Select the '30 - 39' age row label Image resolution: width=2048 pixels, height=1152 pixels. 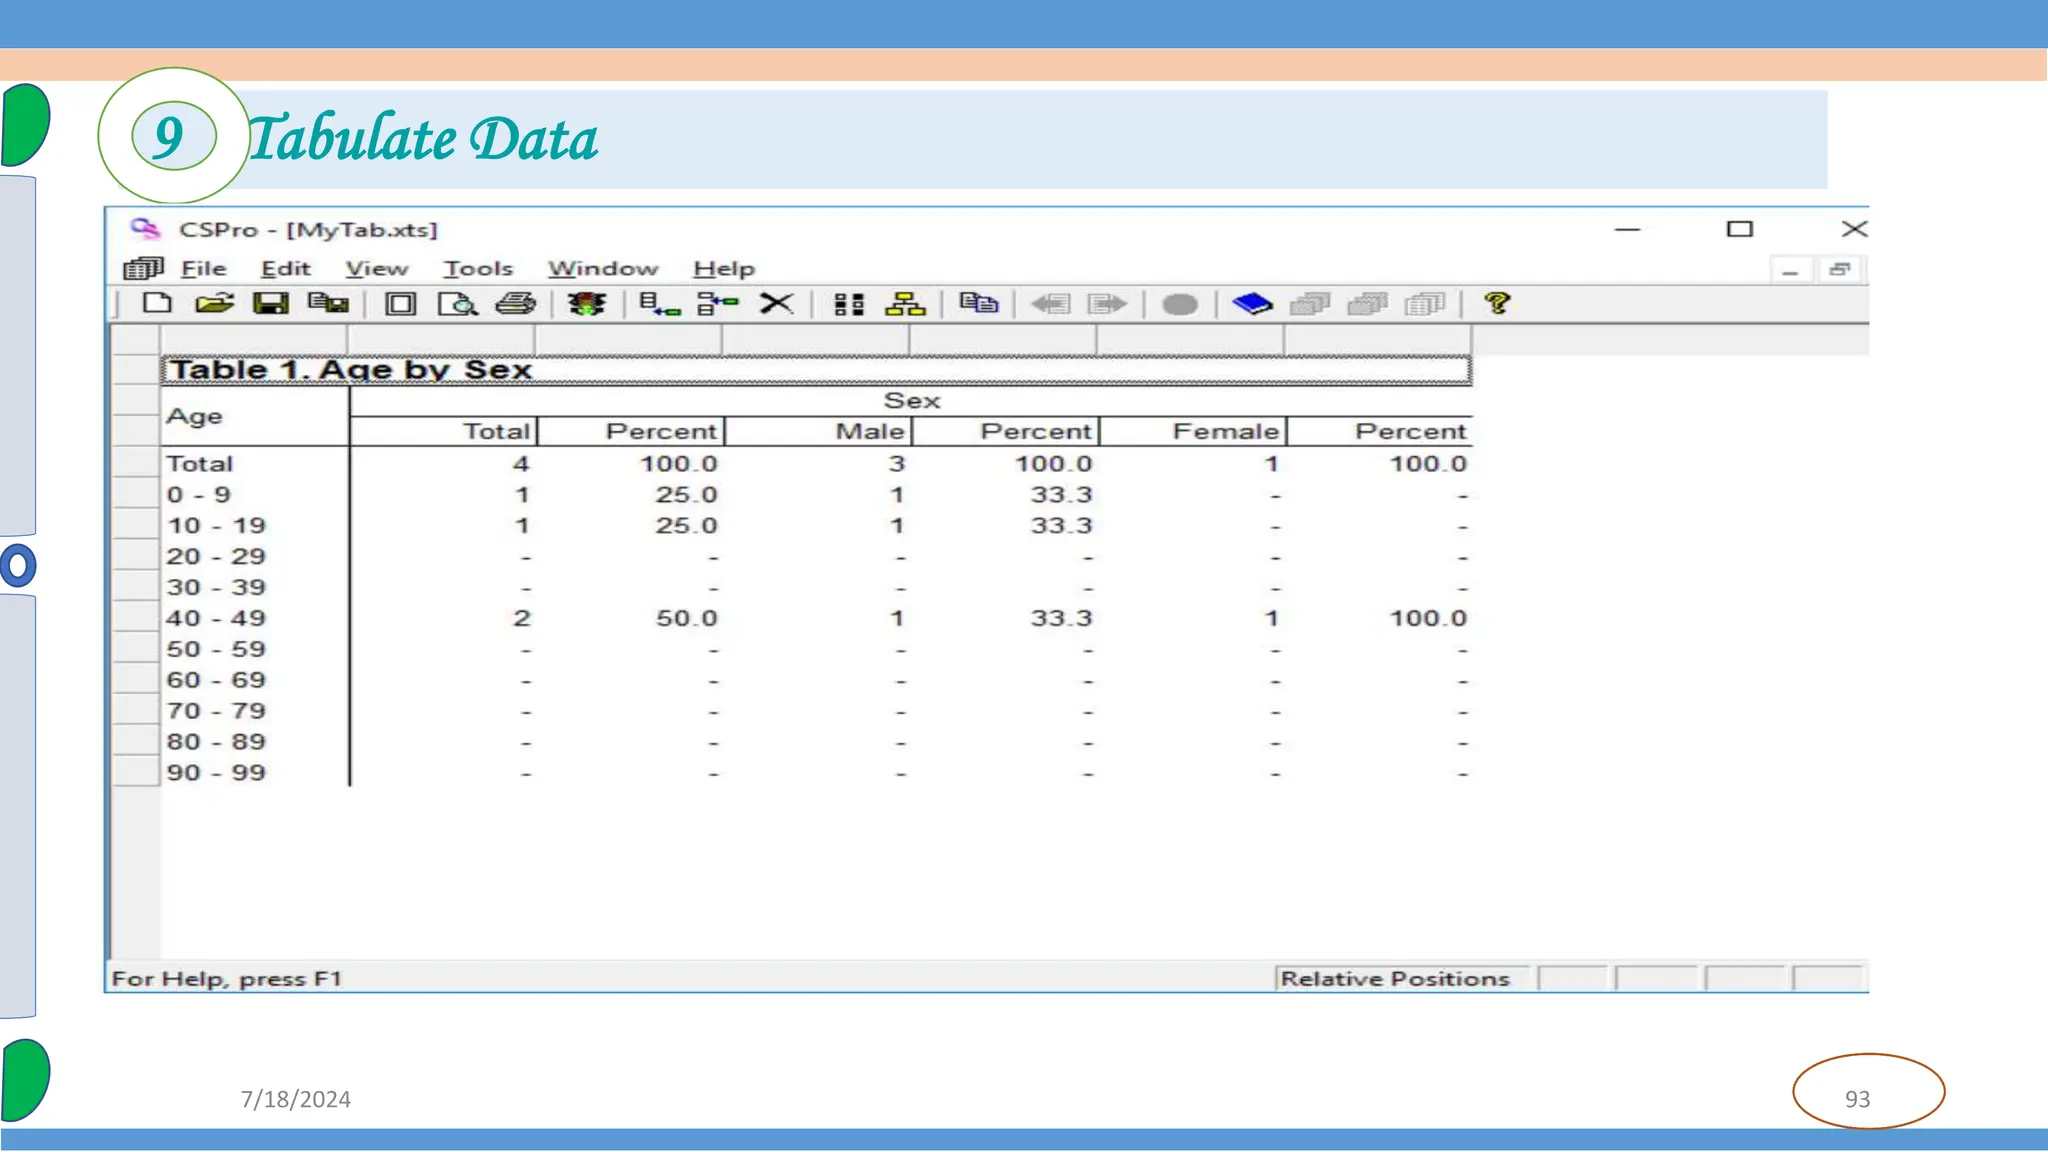point(216,588)
